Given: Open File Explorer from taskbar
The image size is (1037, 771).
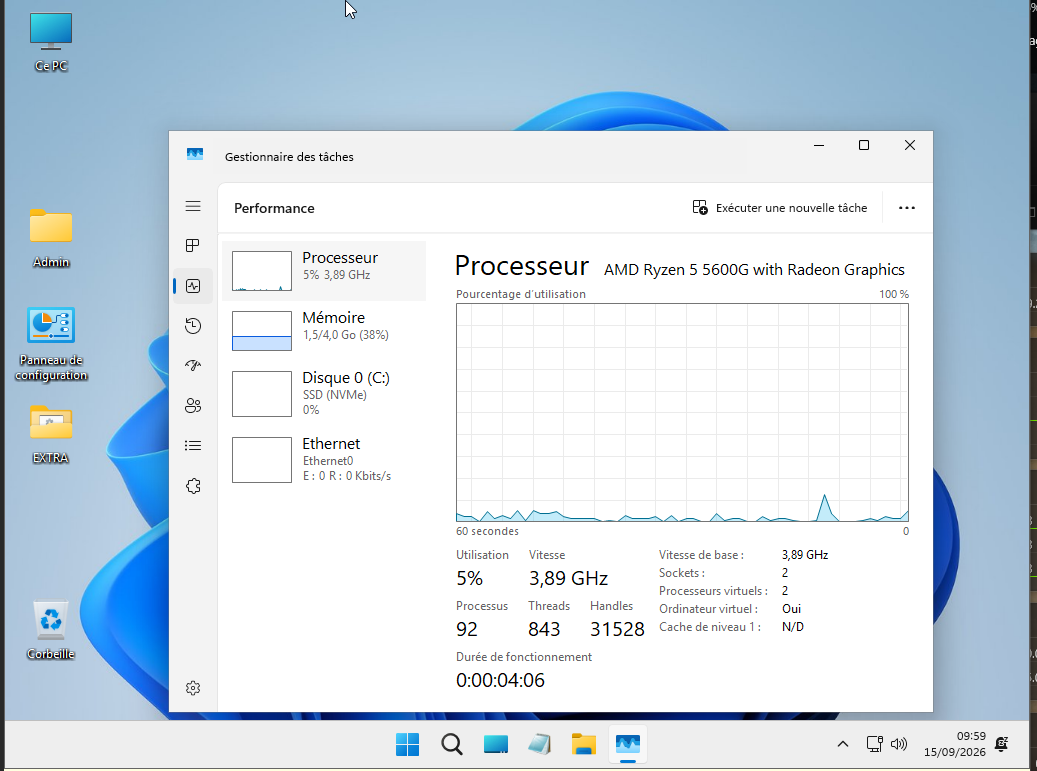Looking at the screenshot, I should (x=584, y=745).
